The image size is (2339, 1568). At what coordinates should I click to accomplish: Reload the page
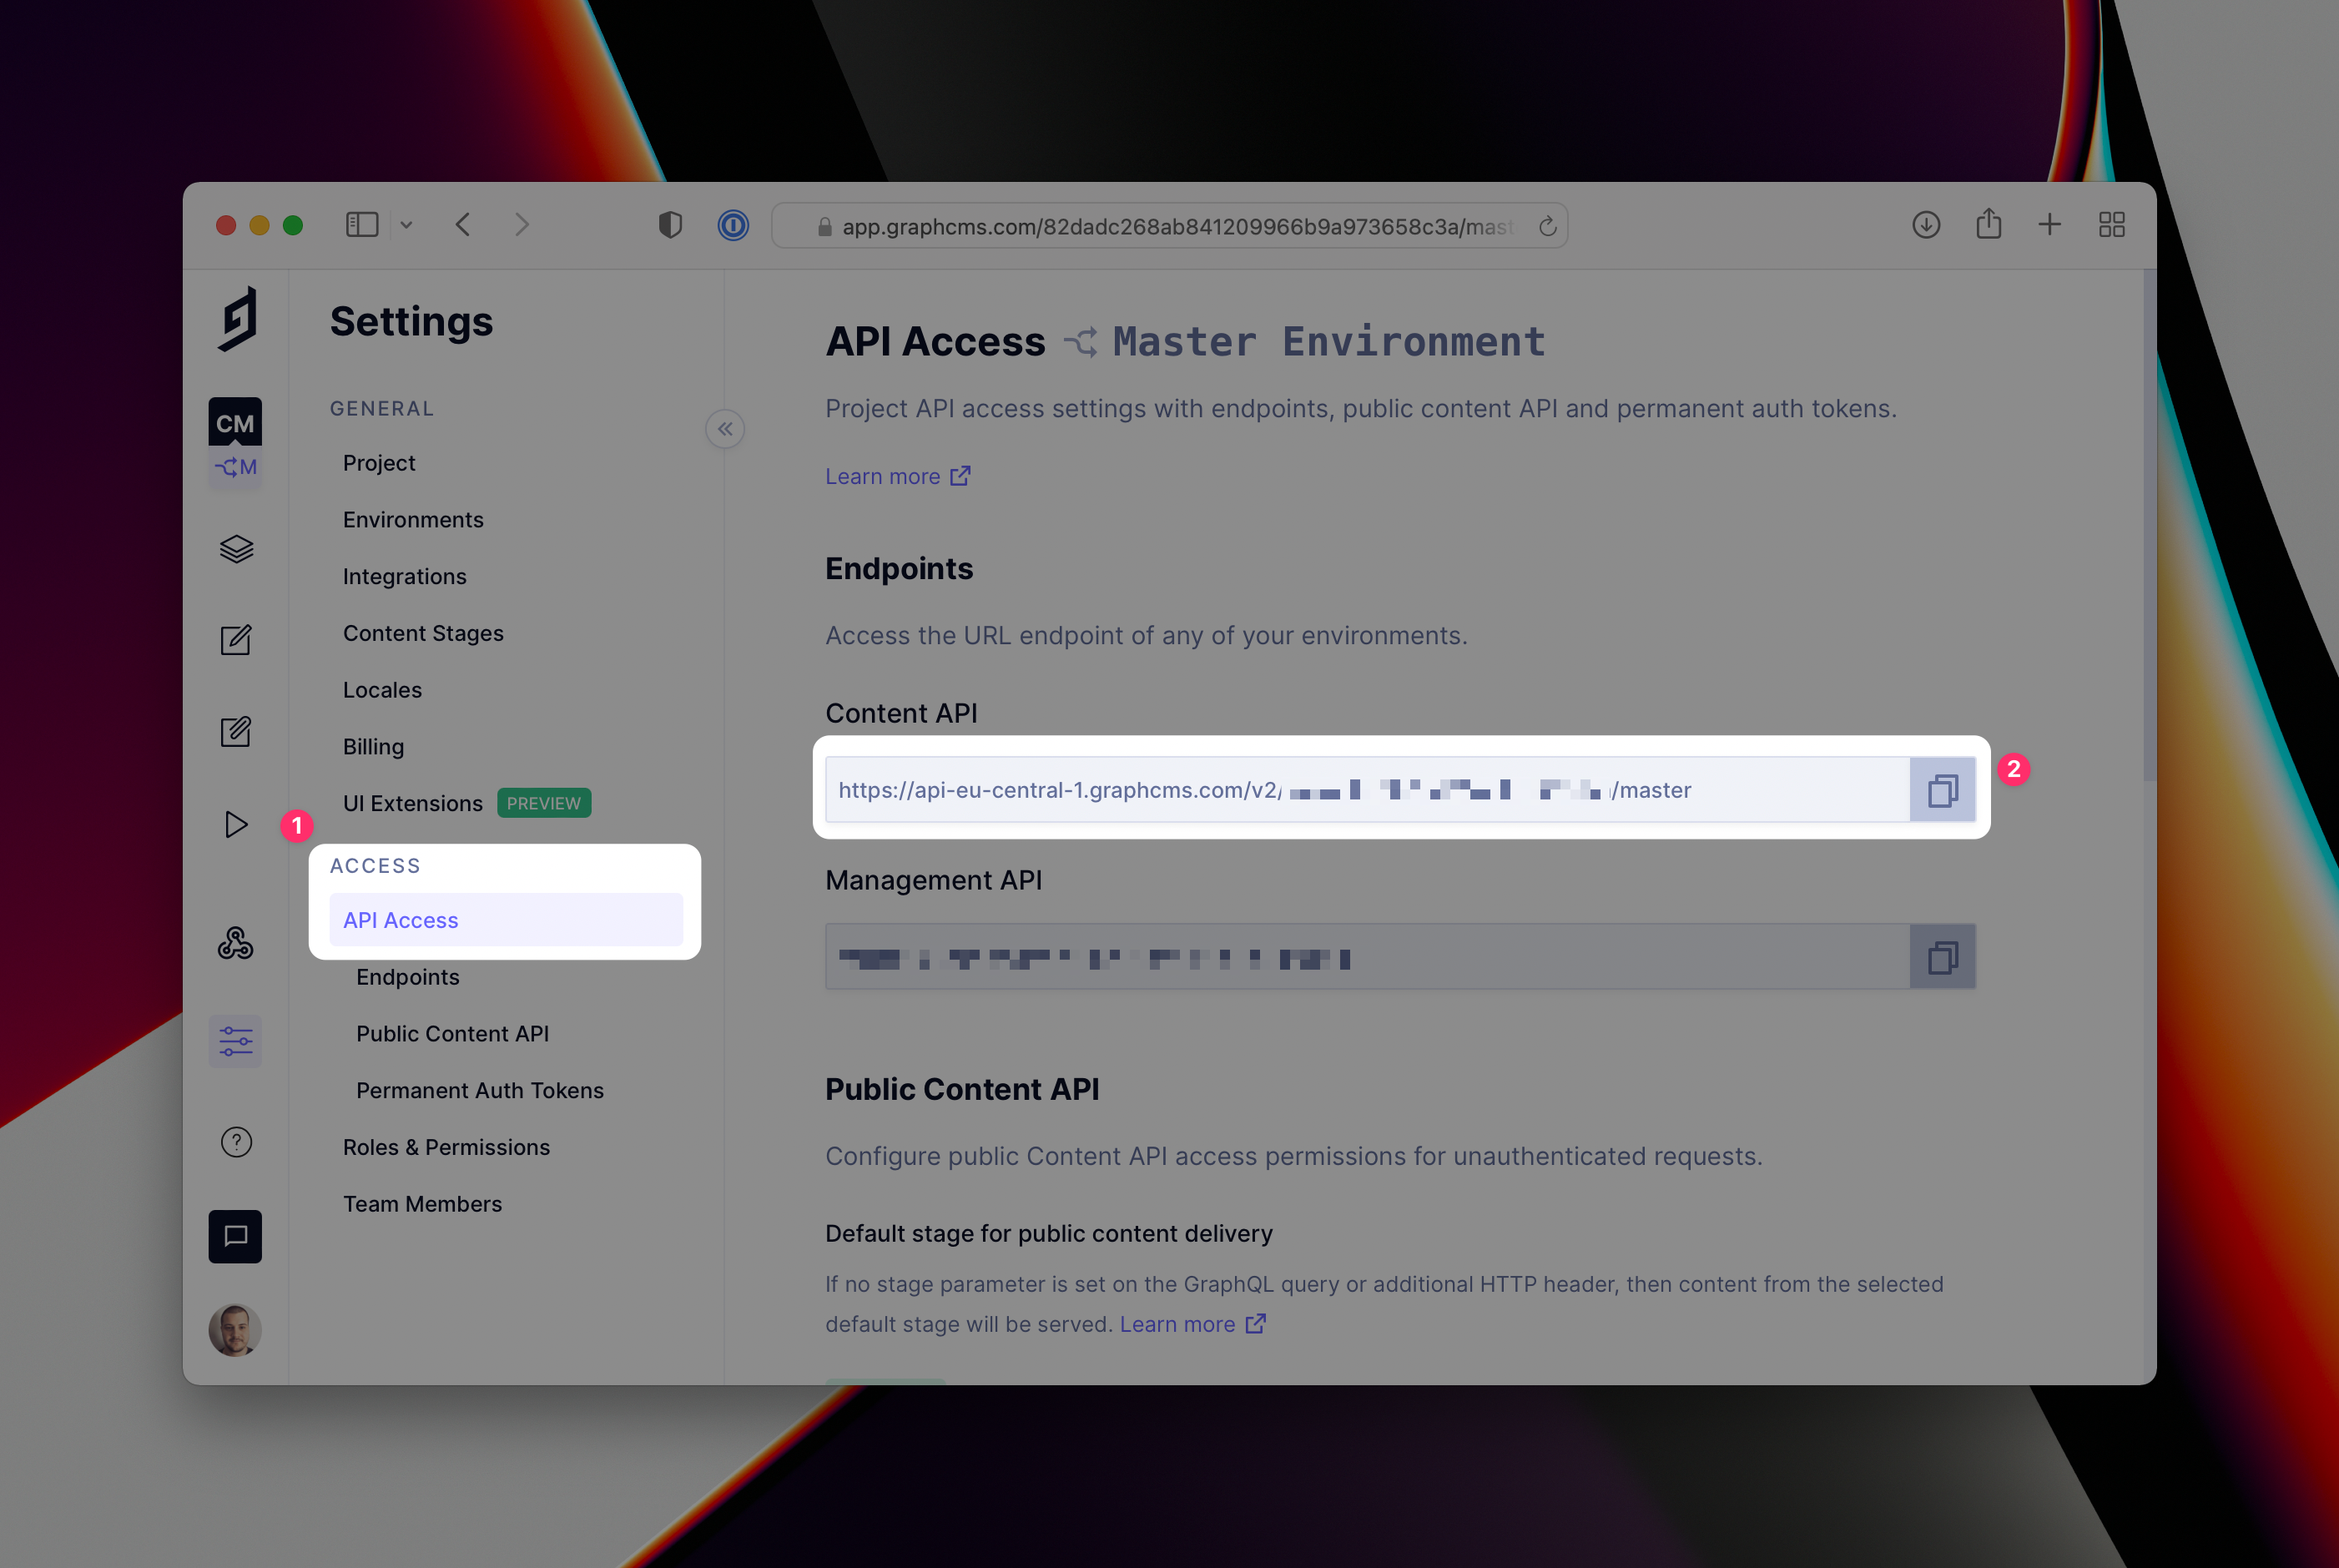(x=1548, y=226)
